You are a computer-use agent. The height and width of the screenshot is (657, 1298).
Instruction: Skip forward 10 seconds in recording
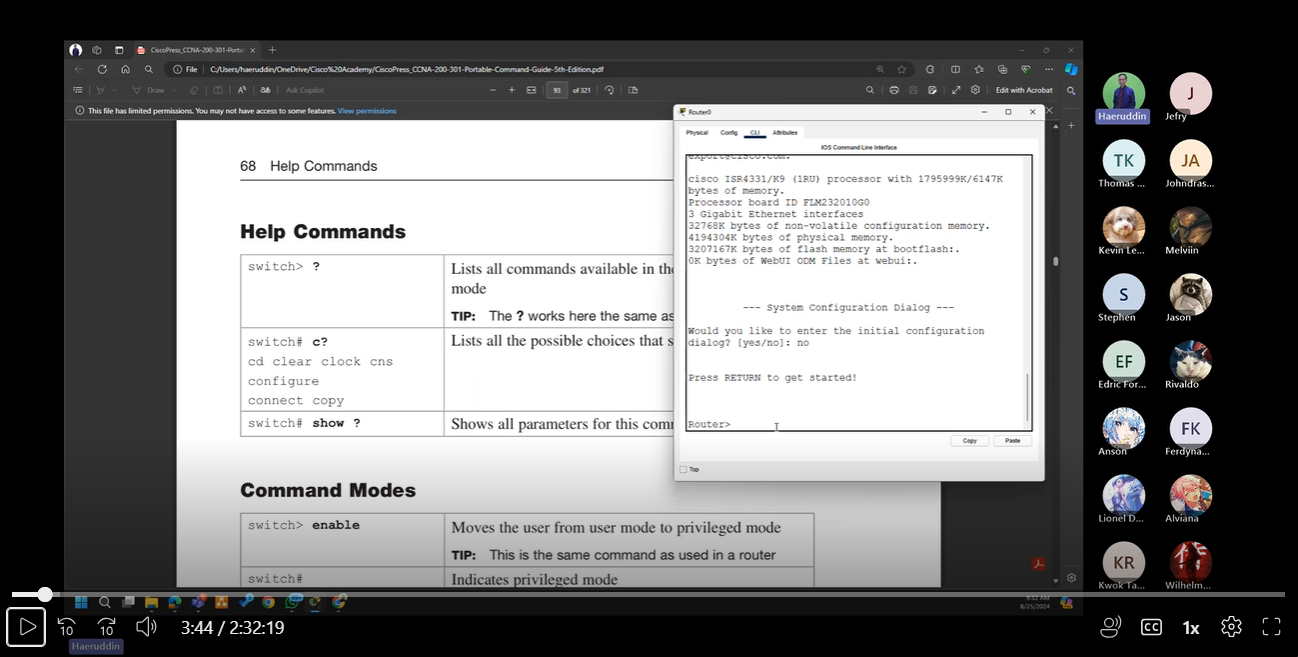point(107,627)
